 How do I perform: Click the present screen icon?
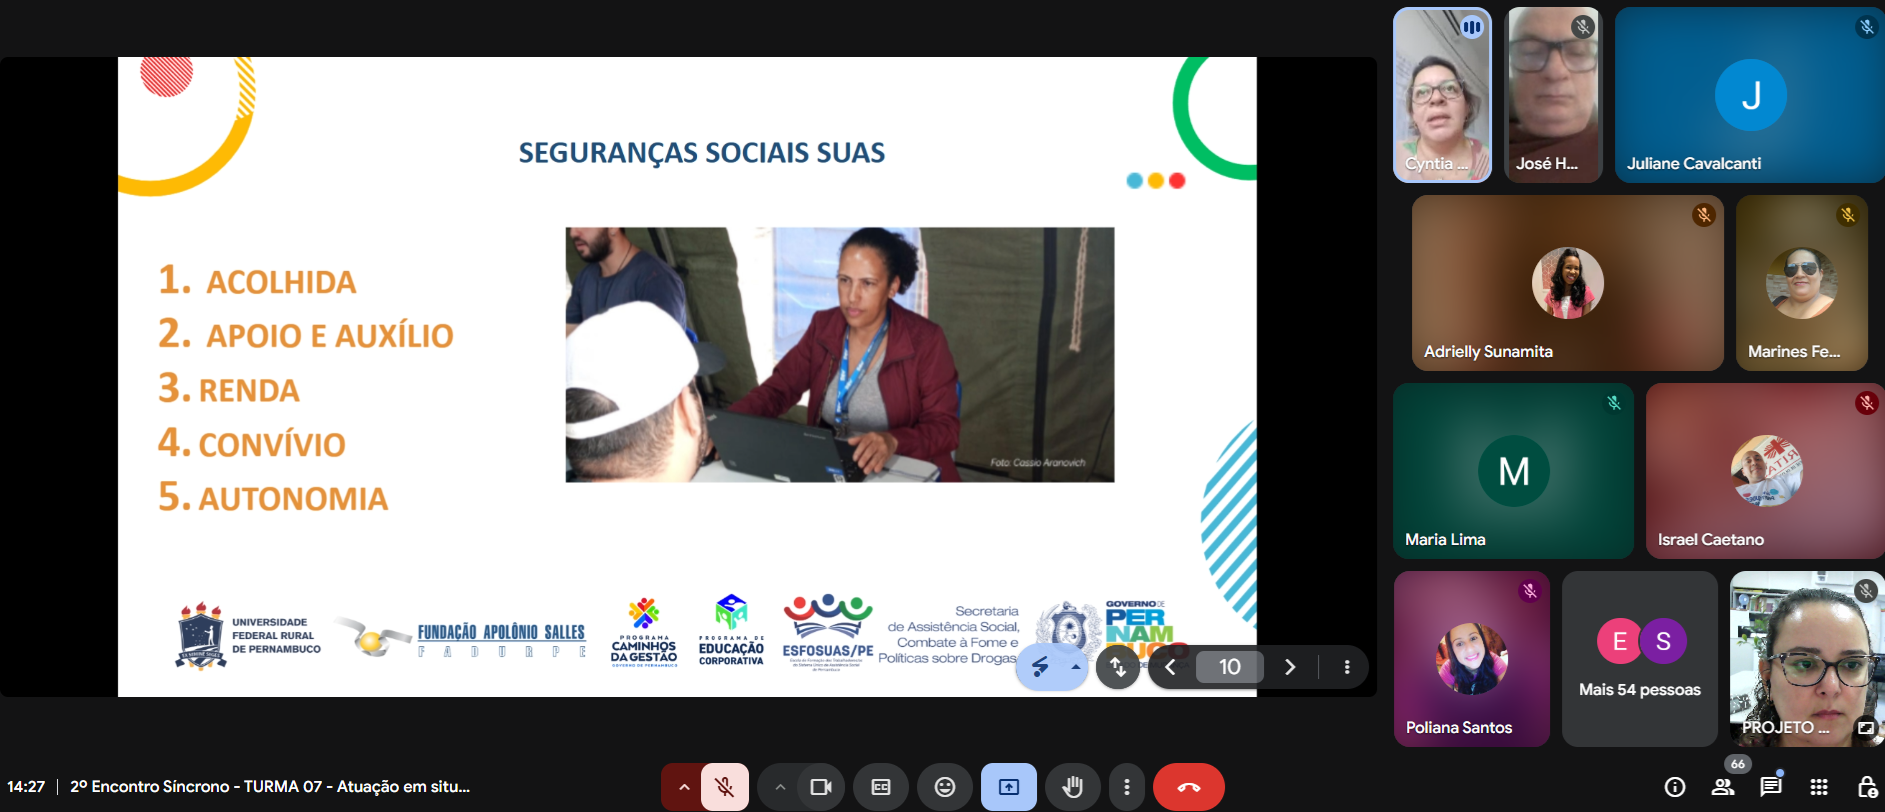point(1009,787)
